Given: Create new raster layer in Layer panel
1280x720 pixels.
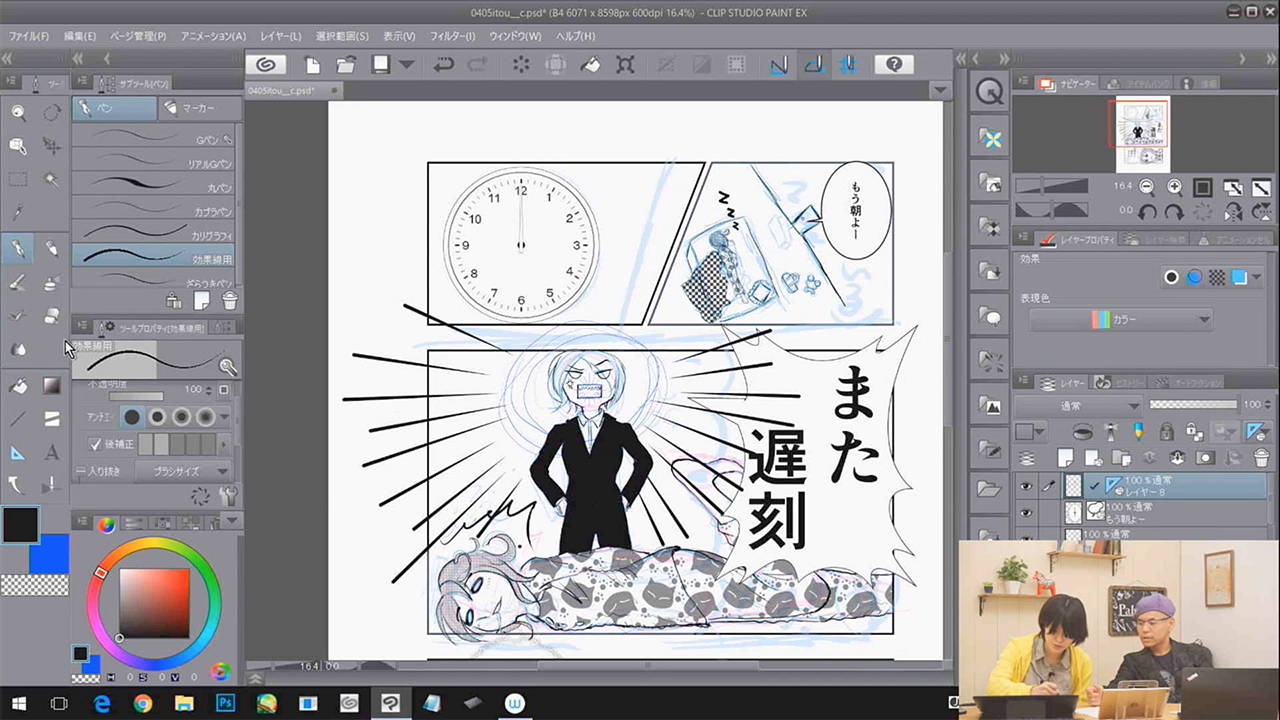Looking at the screenshot, I should click(1065, 457).
